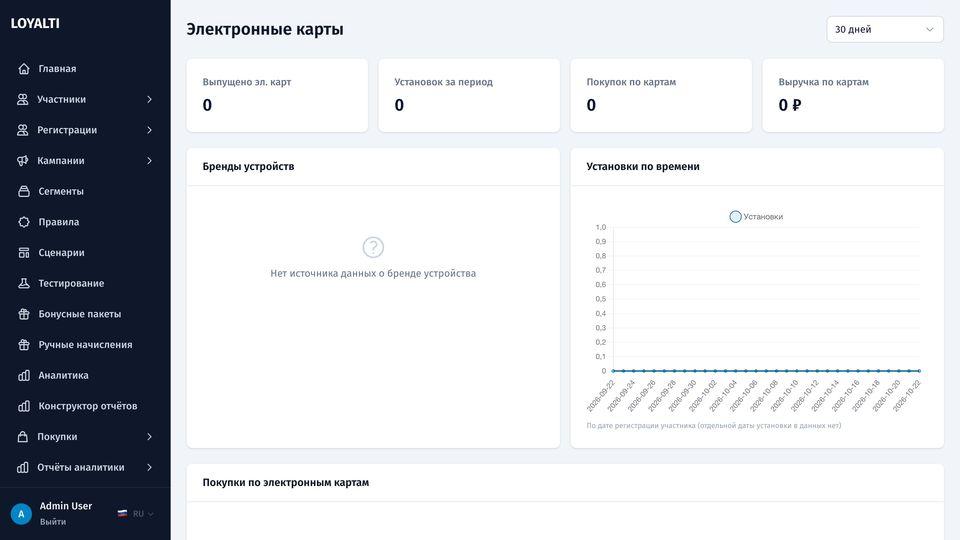
Task: Click the Покупок по картам card
Action: pyautogui.click(x=661, y=96)
